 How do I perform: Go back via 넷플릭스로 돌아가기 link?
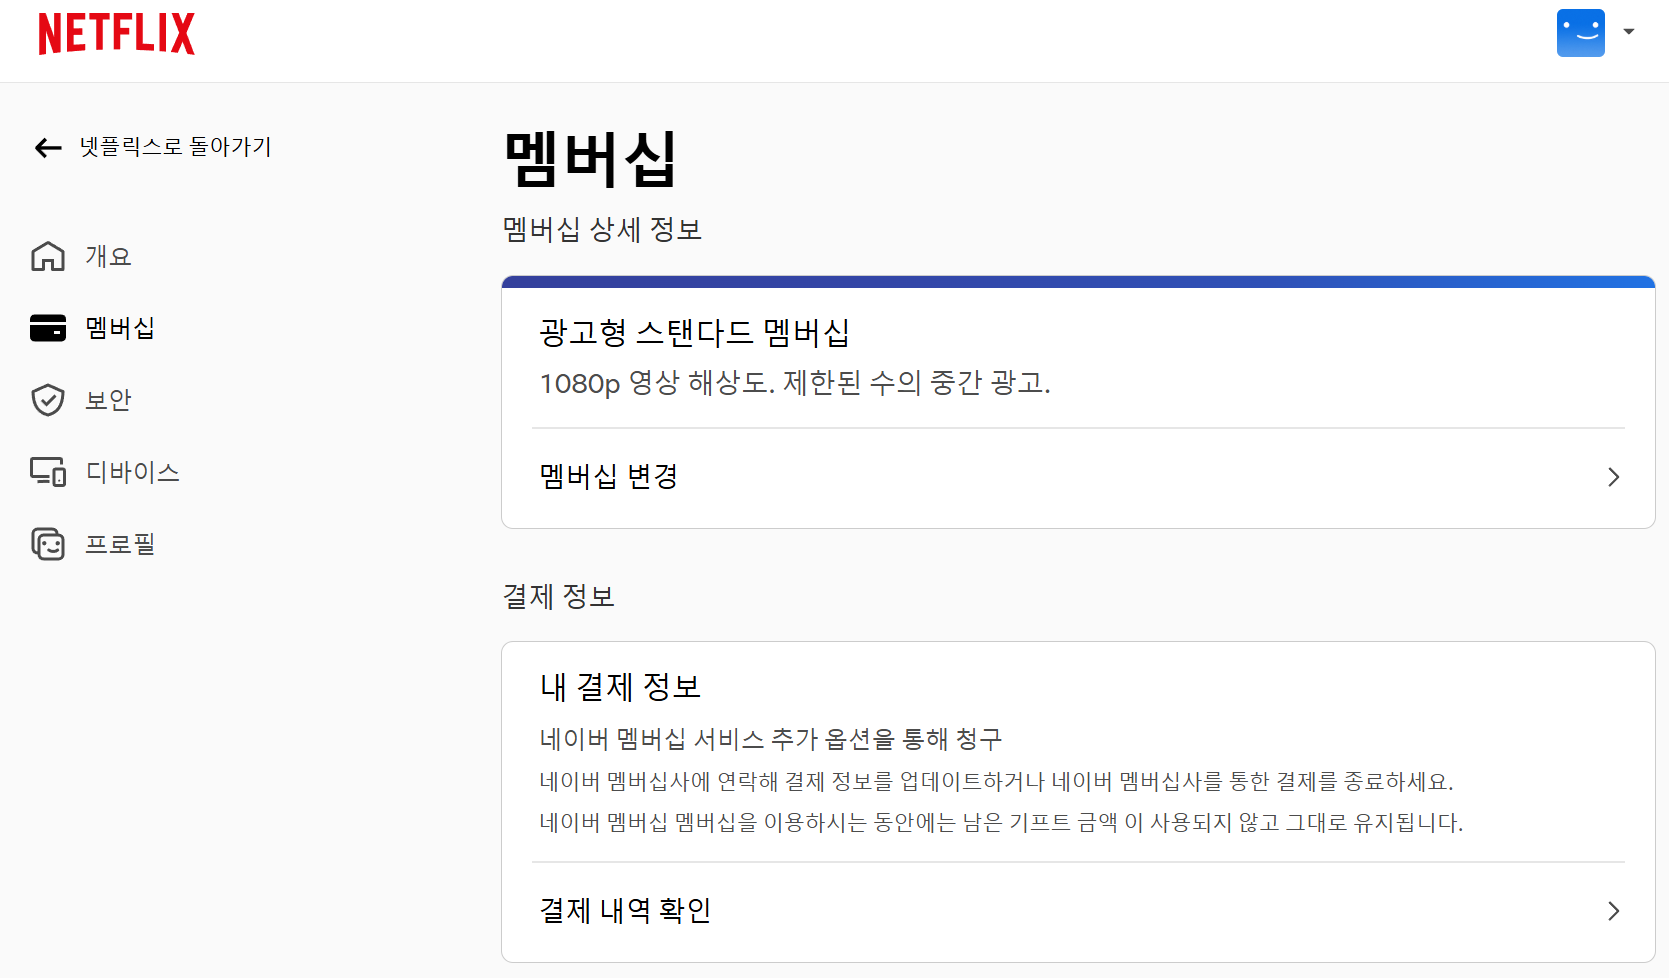(x=175, y=147)
